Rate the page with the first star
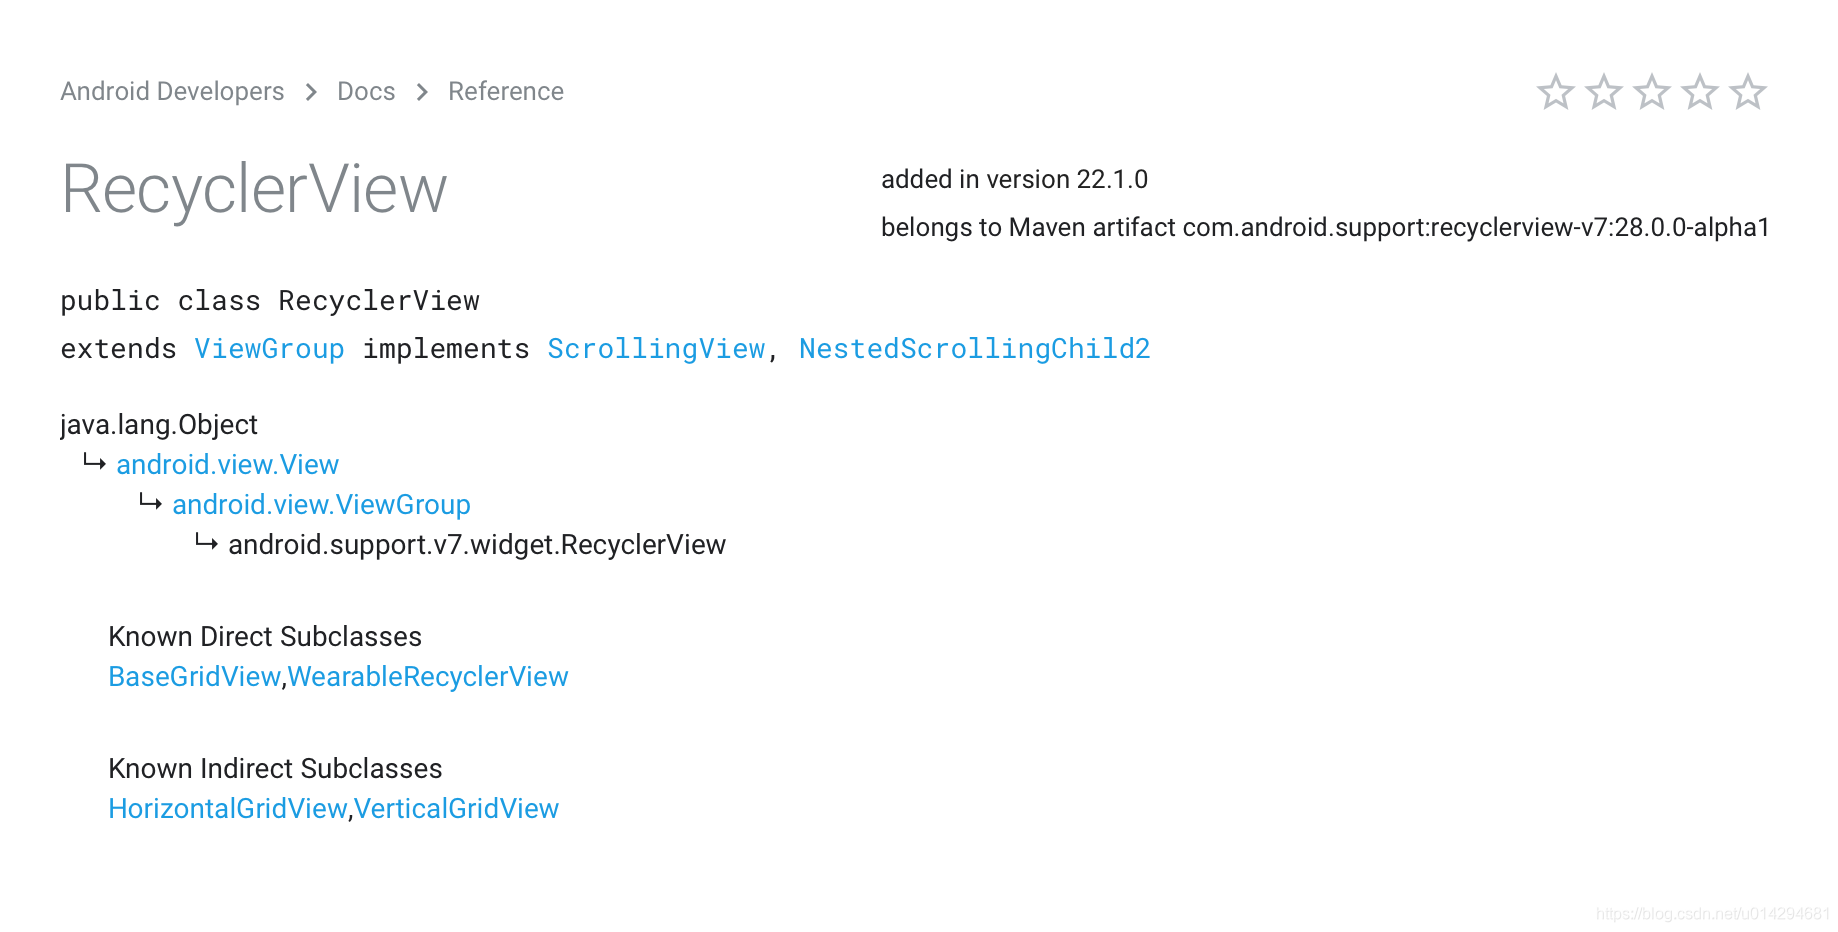Viewport: 1838px width, 932px height. pyautogui.click(x=1554, y=91)
